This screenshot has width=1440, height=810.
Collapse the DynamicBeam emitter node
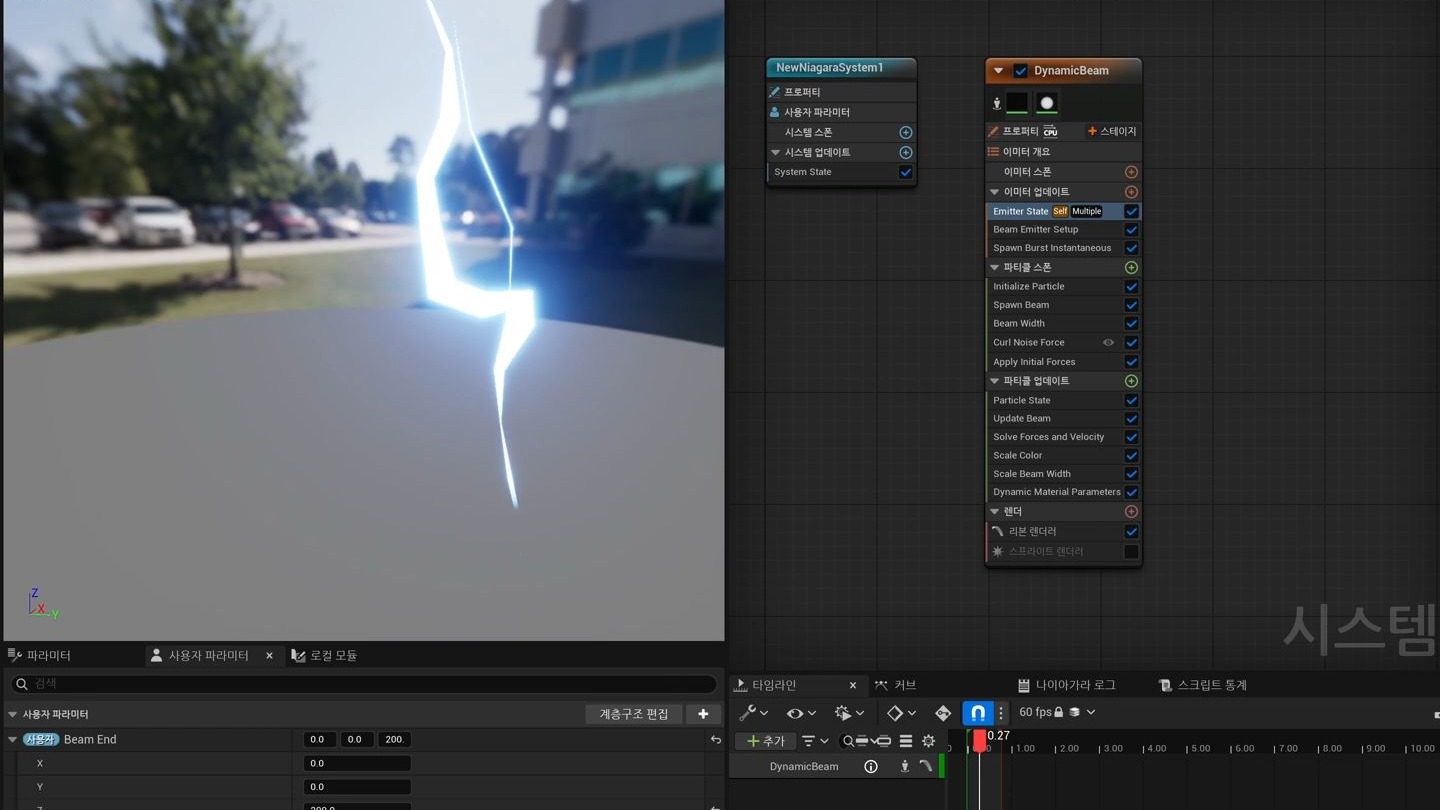[x=998, y=71]
